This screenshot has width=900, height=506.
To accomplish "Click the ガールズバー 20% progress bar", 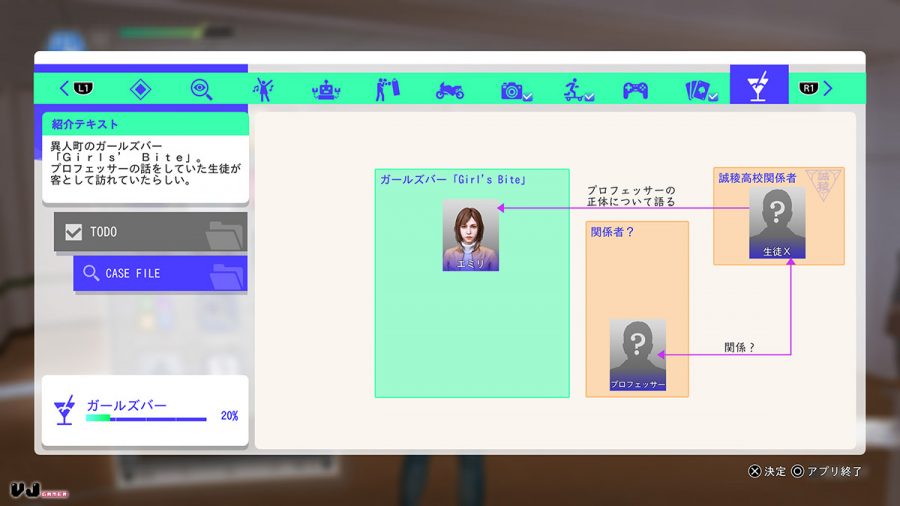I will click(x=146, y=419).
